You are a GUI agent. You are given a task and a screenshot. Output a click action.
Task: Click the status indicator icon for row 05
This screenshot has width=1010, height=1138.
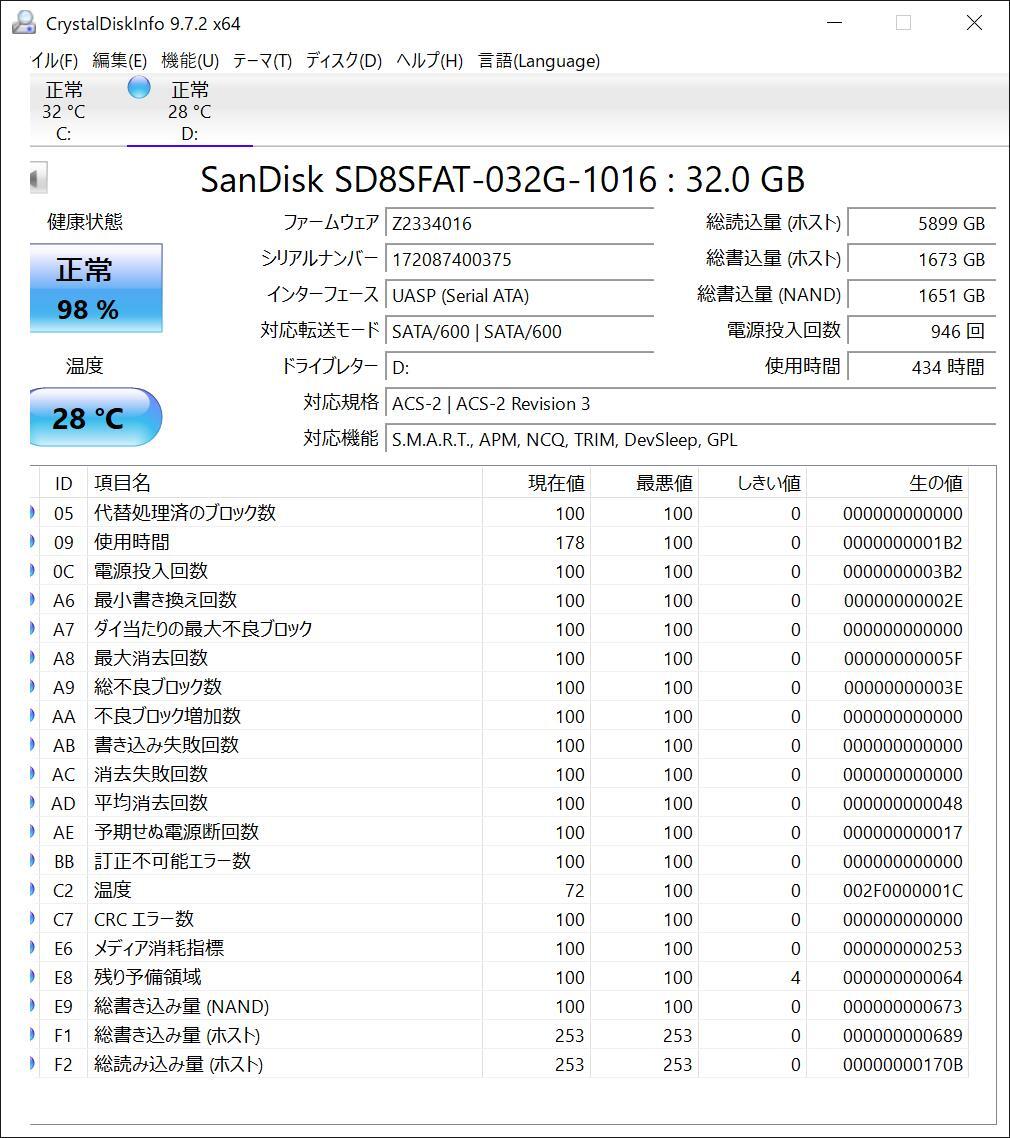tap(34, 513)
